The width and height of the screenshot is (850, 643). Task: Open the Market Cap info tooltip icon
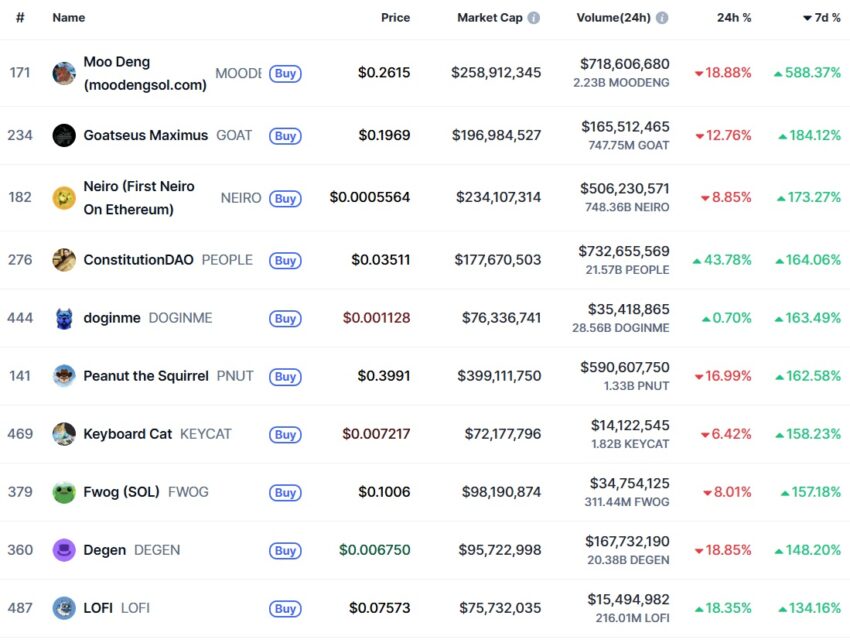534,18
